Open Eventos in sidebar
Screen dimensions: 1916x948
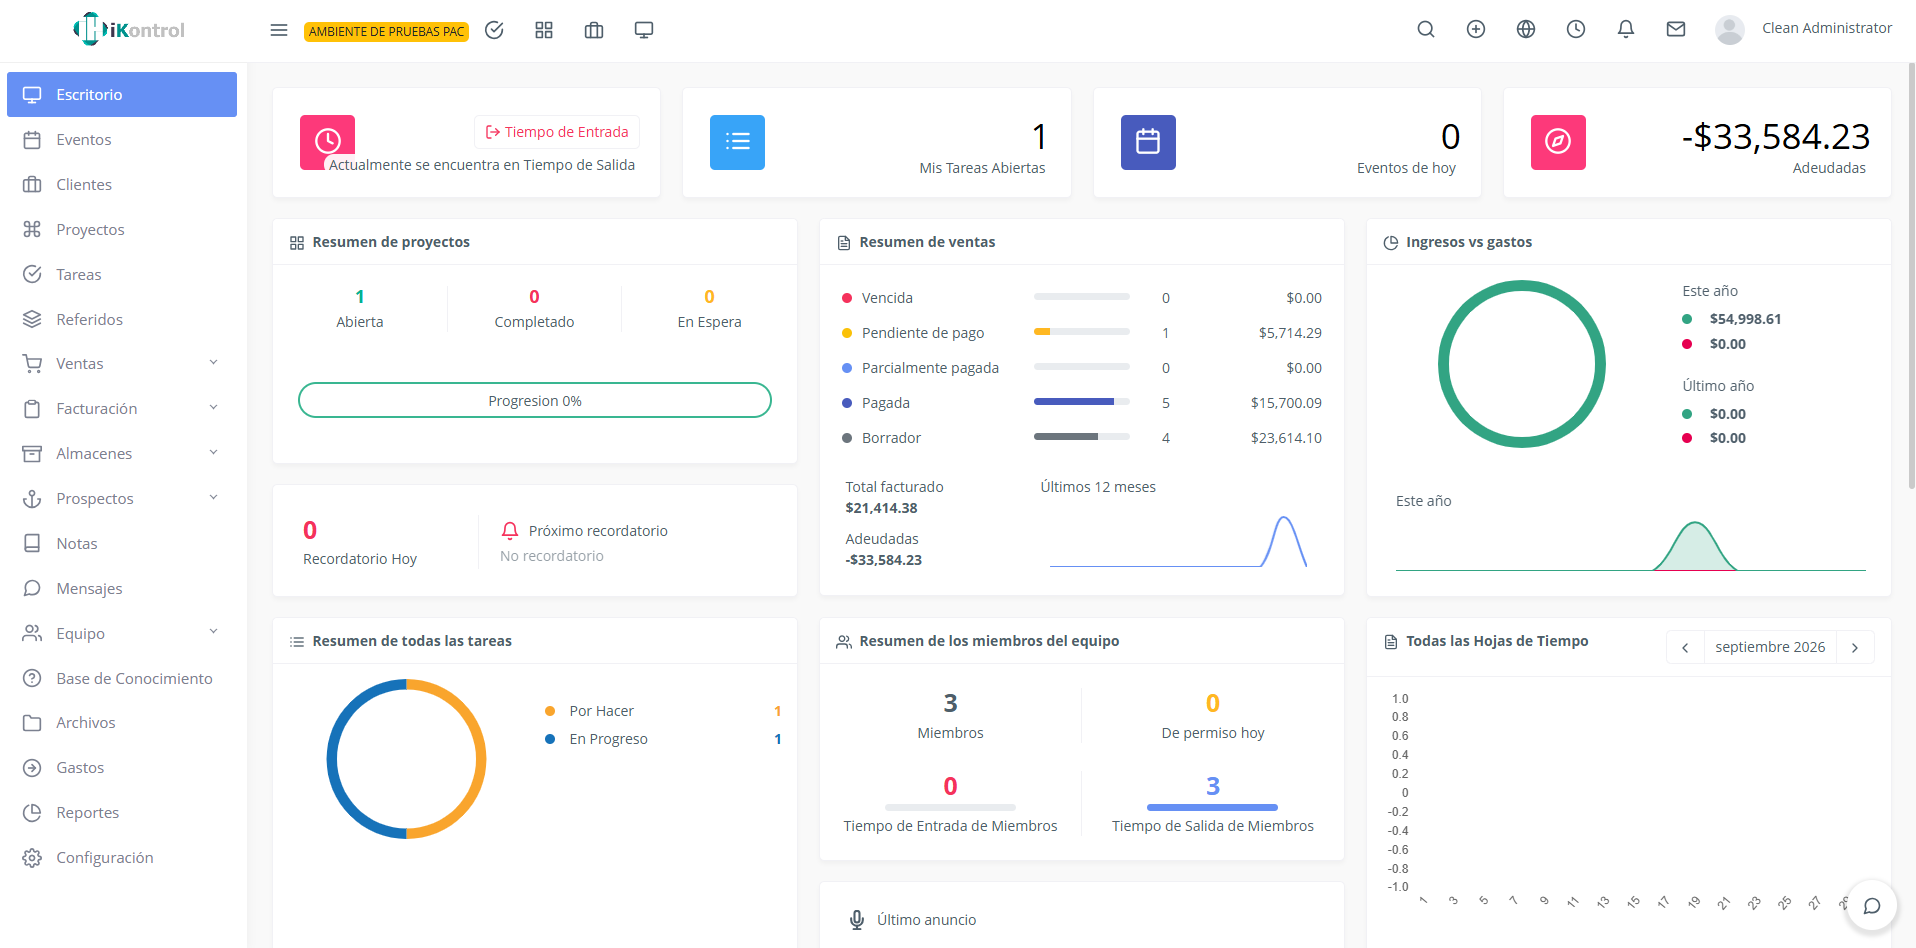click(x=122, y=140)
